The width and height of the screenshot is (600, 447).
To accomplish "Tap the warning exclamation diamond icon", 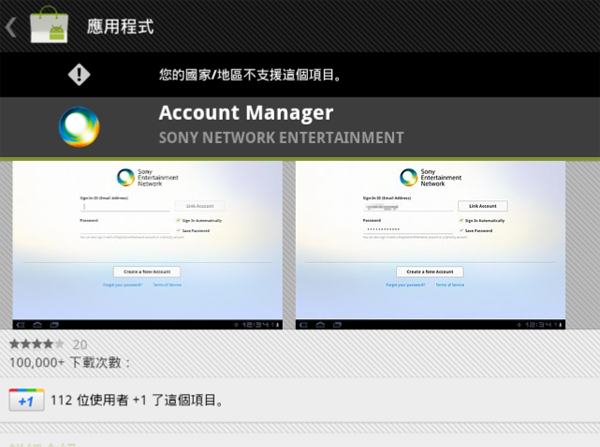I will click(x=79, y=74).
